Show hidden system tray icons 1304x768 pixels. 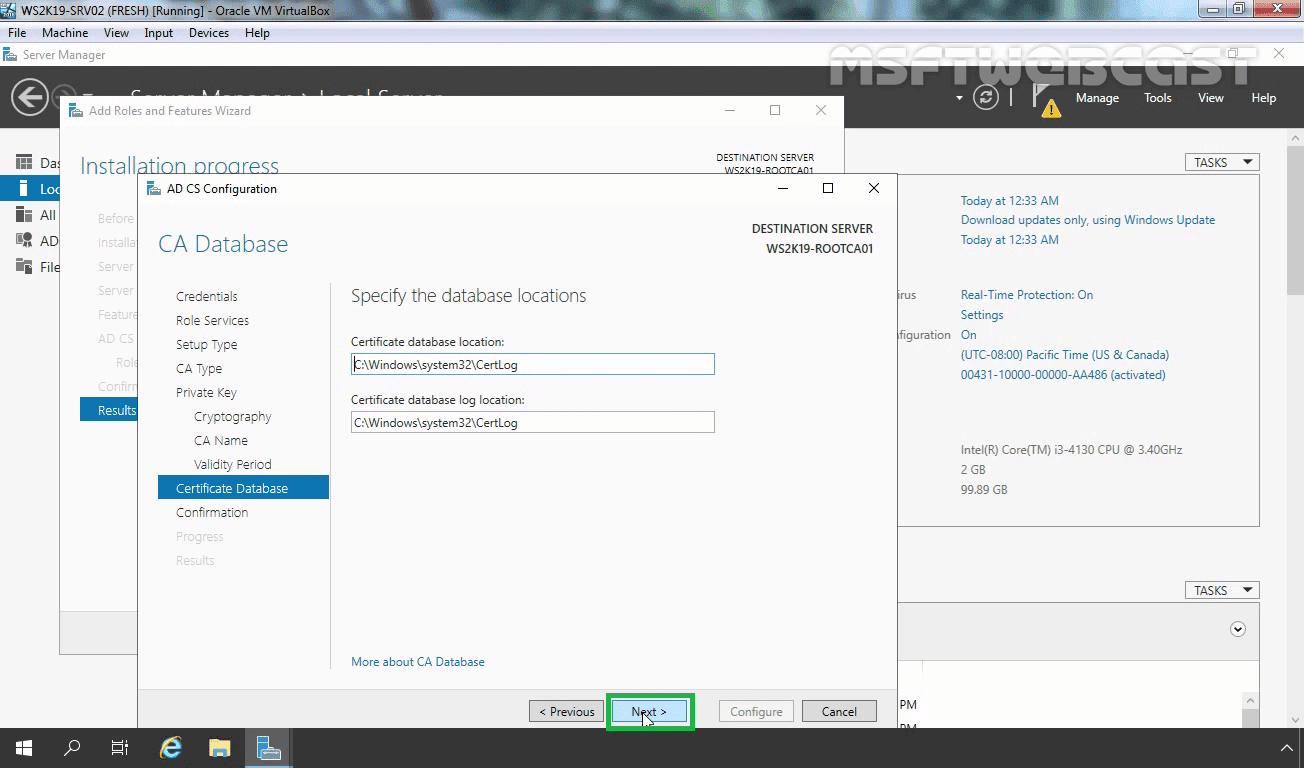[1286, 748]
